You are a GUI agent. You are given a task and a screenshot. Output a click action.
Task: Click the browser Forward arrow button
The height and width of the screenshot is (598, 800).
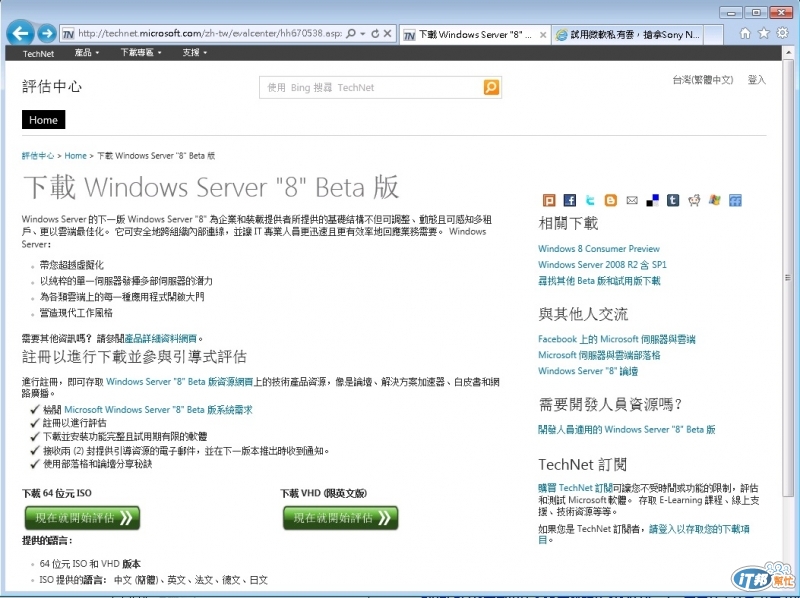(47, 34)
